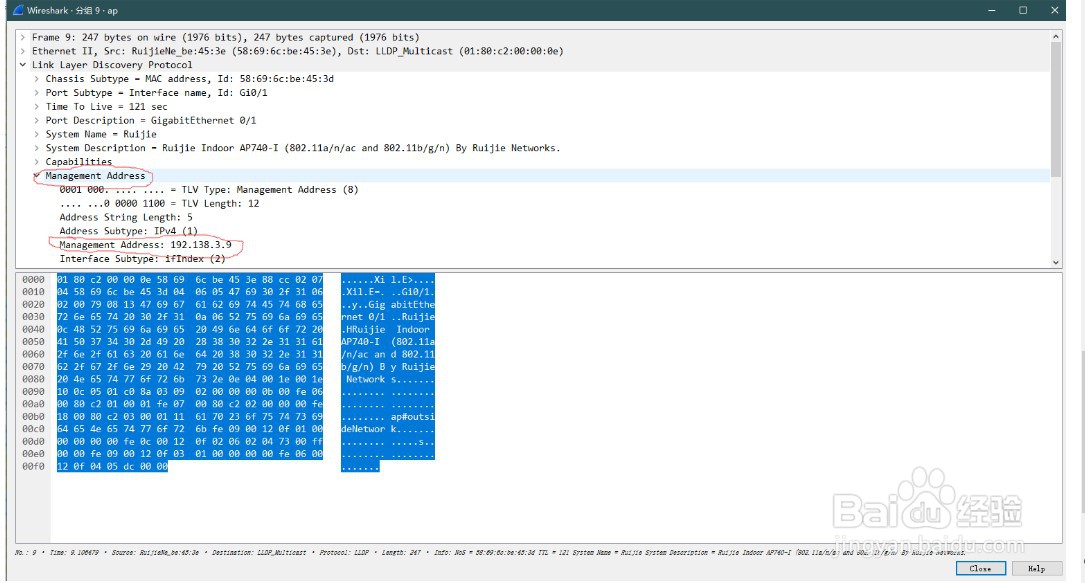Select Interface Subtype: ifIndex line
1085x583 pixels.
143,259
